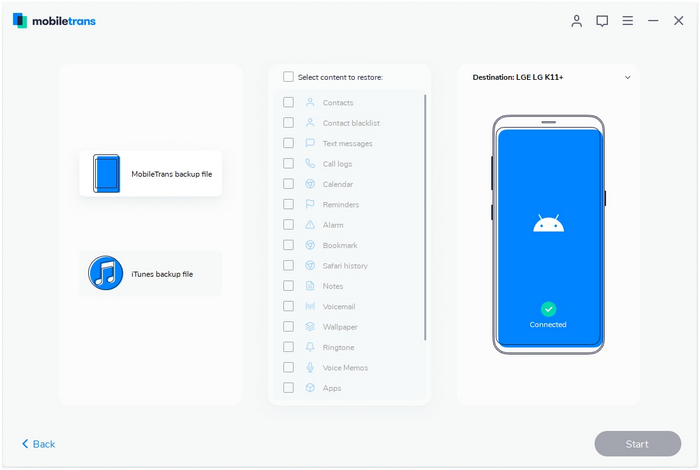700x470 pixels.
Task: Close the MobileTrans window
Action: click(x=679, y=21)
